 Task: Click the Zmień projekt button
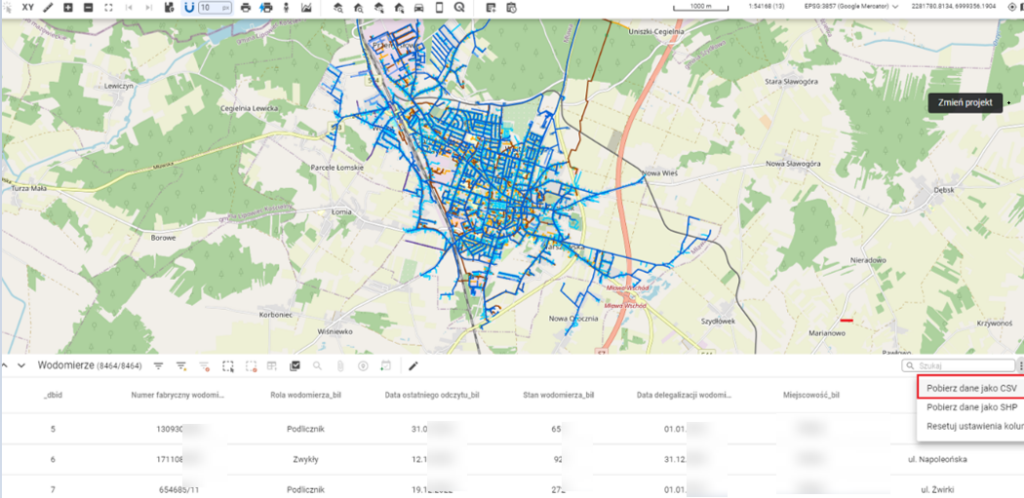pos(964,102)
